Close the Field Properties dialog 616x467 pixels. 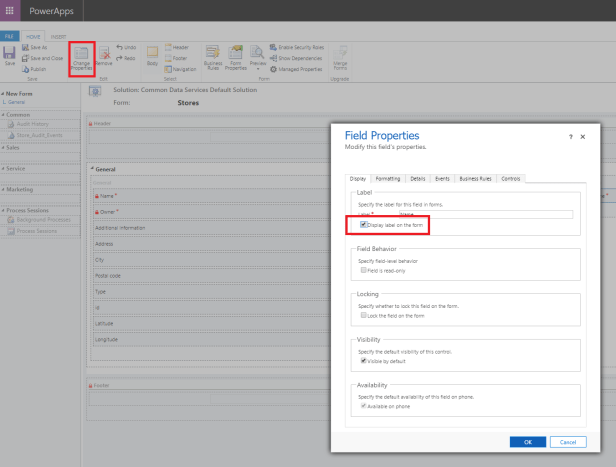[x=583, y=137]
